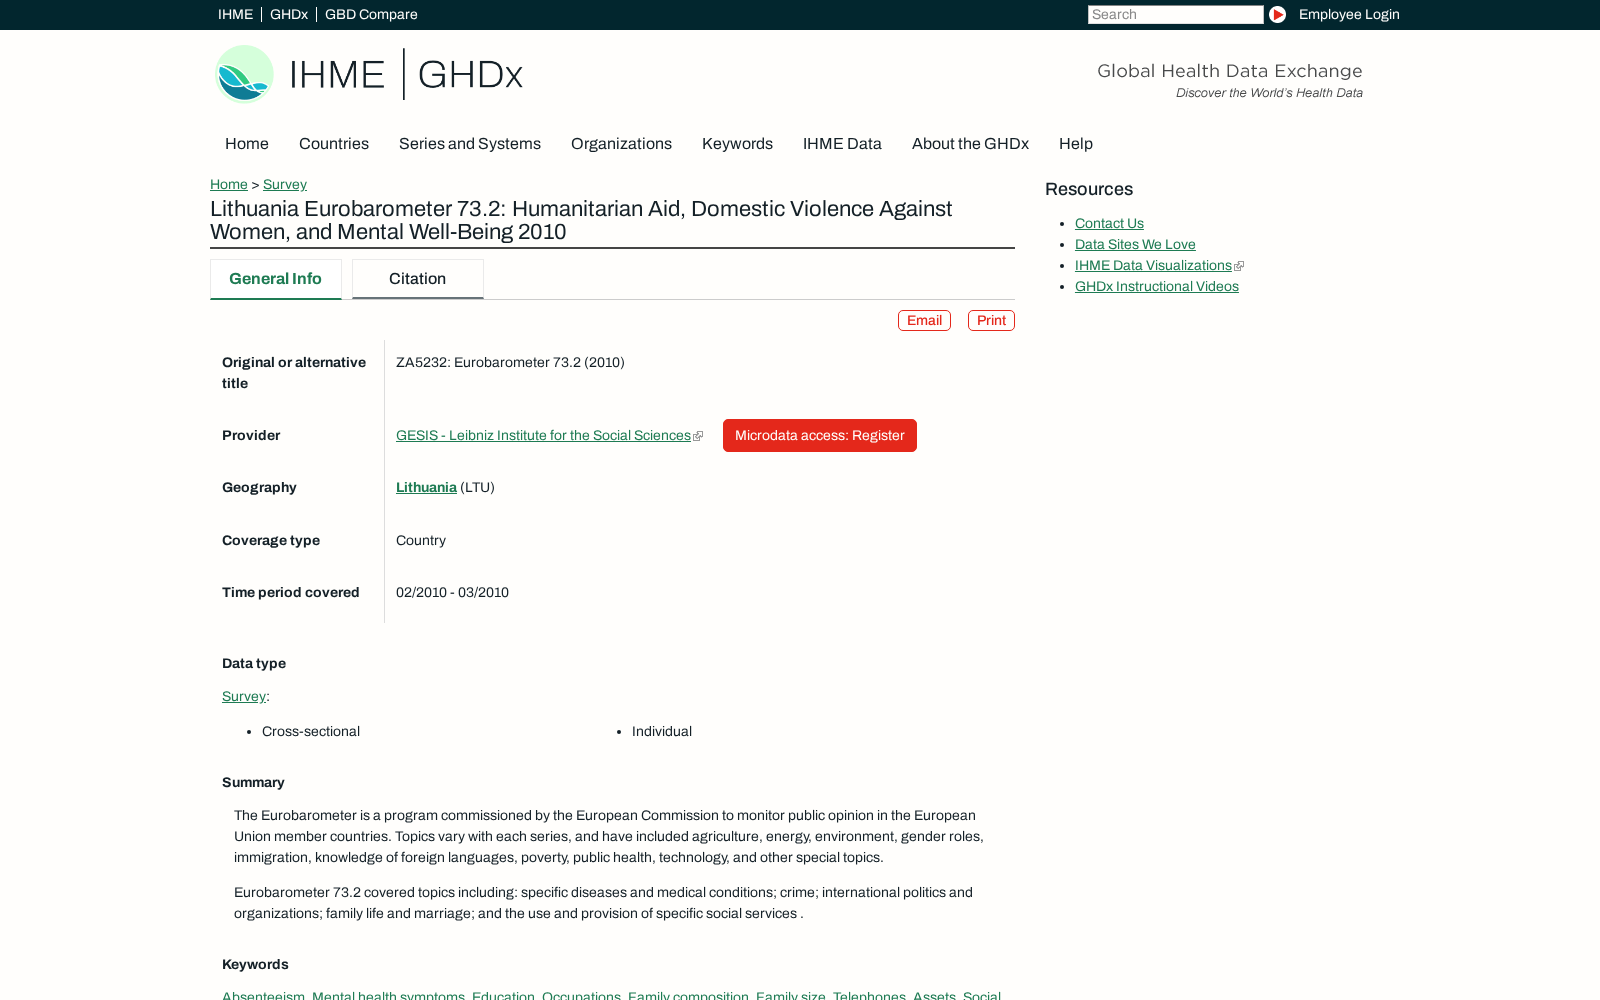Open GBD Compare from the top bar
The height and width of the screenshot is (1000, 1600).
coord(371,14)
